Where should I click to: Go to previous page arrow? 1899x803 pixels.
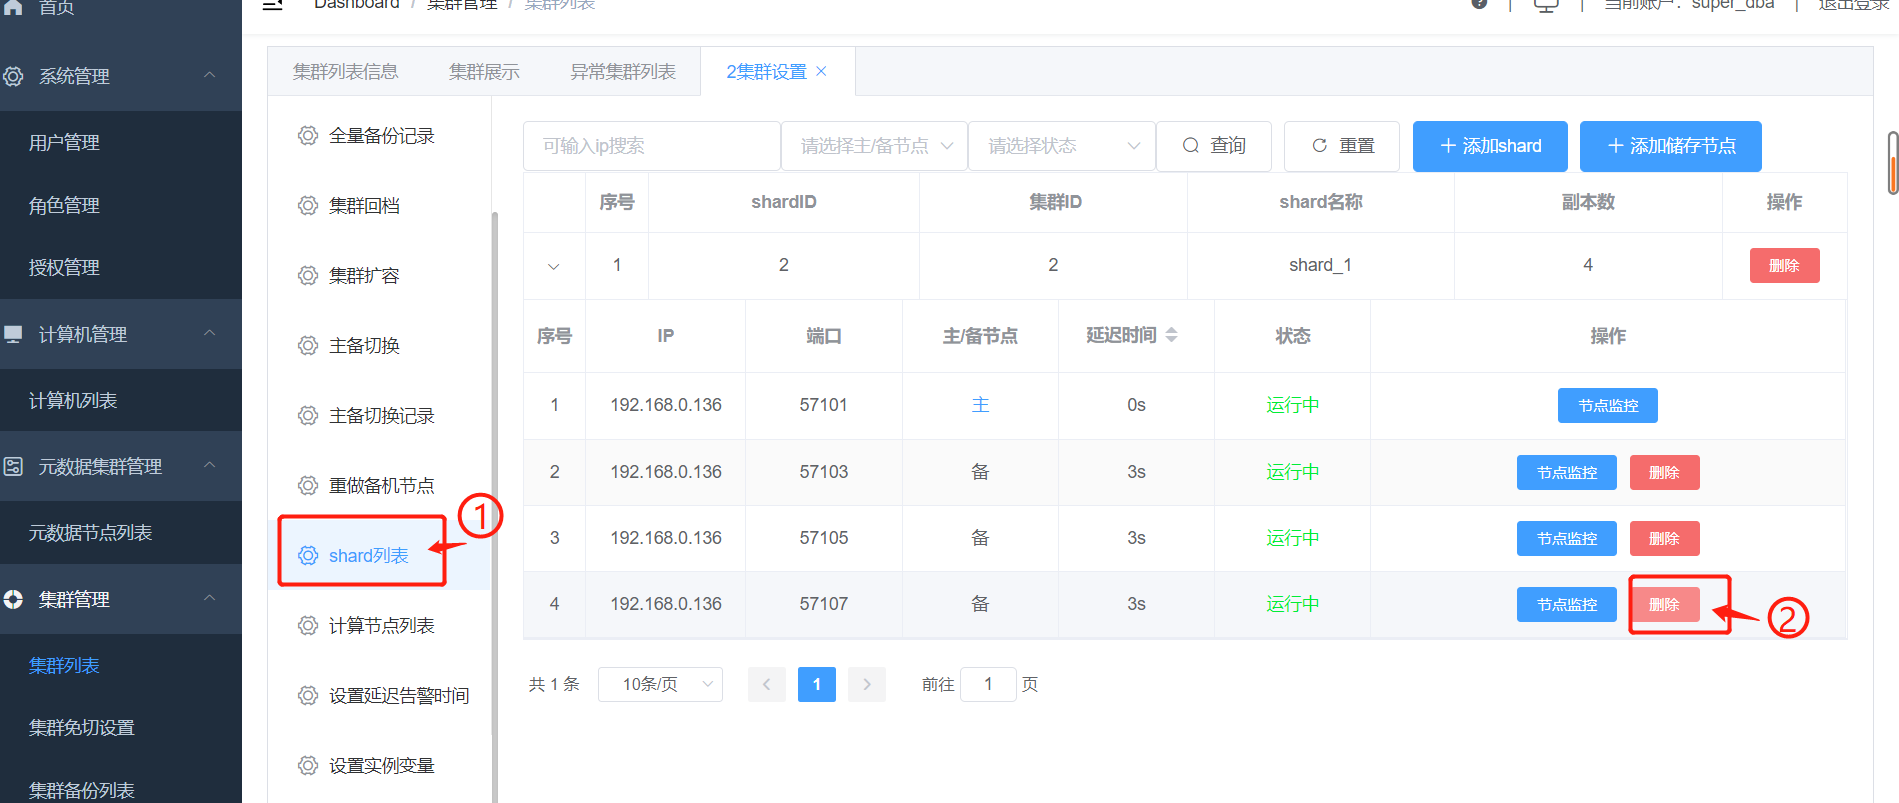point(767,684)
